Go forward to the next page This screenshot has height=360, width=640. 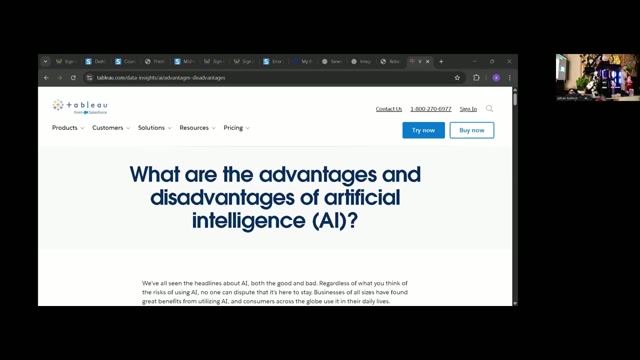(x=60, y=78)
